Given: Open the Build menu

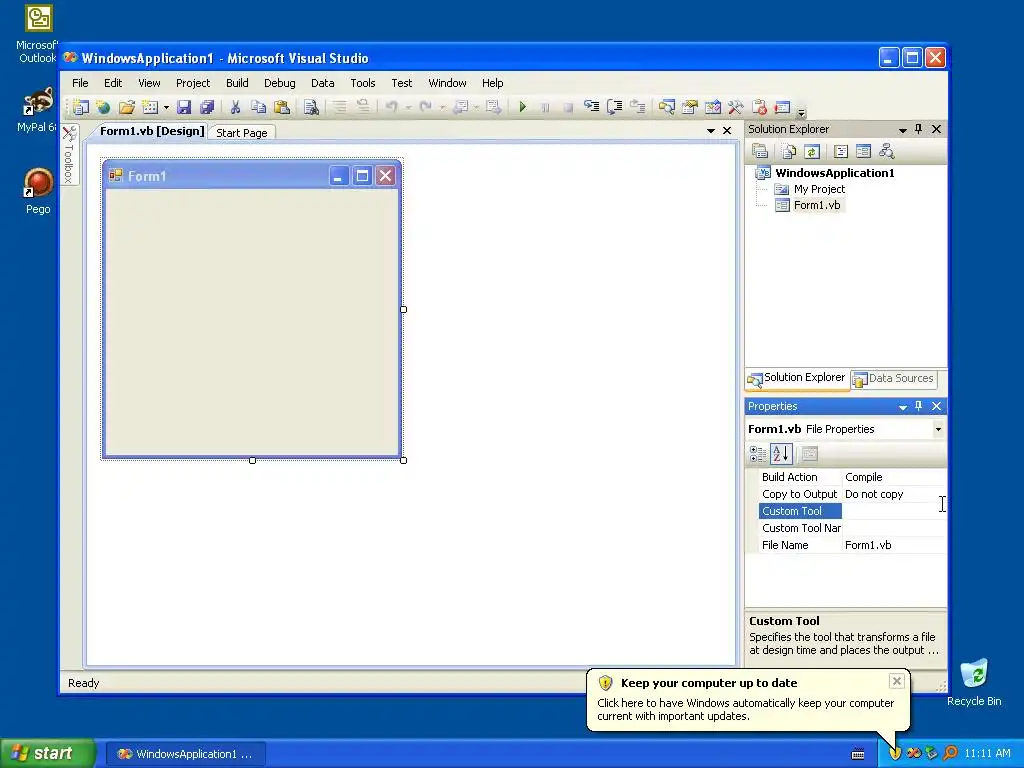Looking at the screenshot, I should click(x=237, y=83).
